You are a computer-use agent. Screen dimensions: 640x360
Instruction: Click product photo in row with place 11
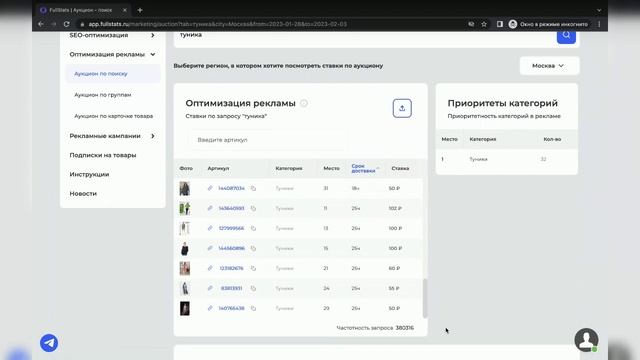[185, 208]
